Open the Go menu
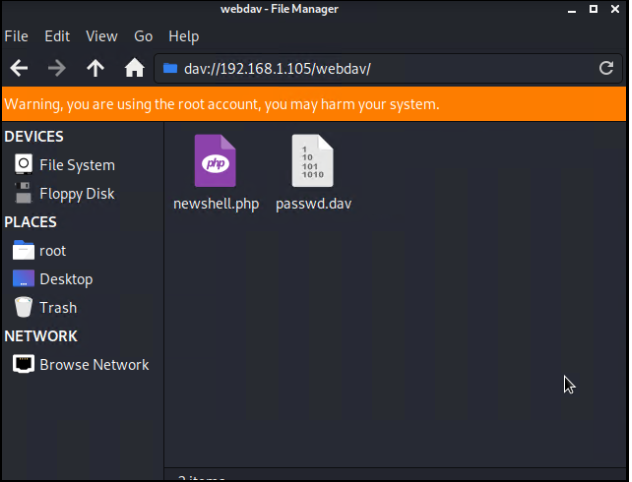632x482 pixels. (143, 36)
